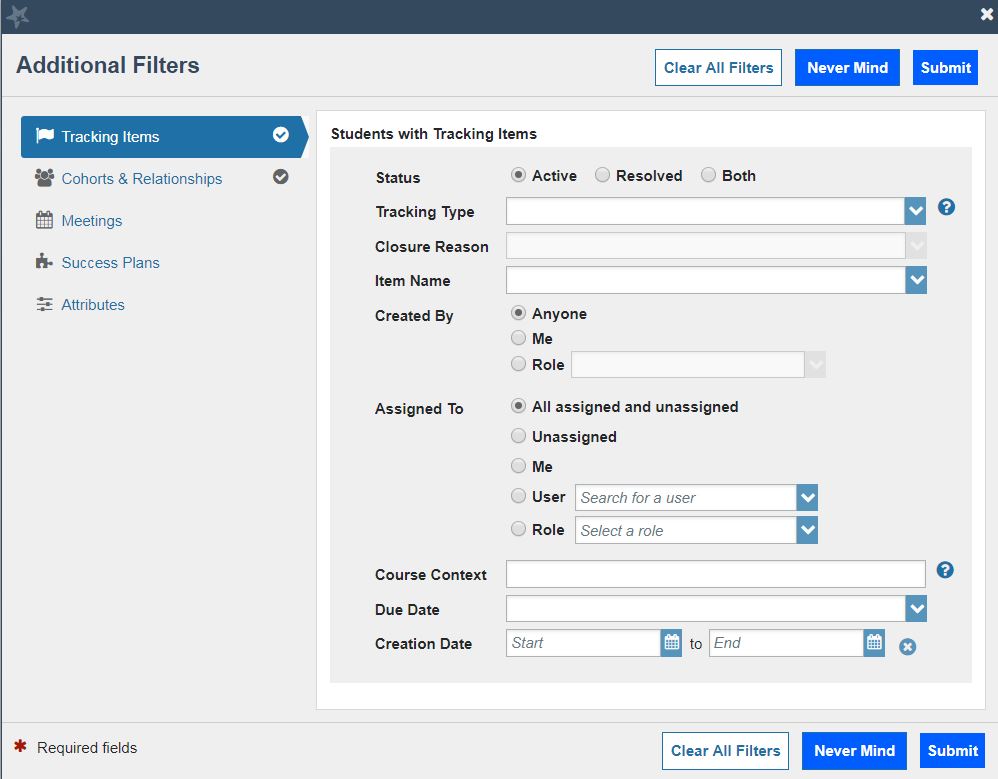Viewport: 998px width, 779px height.
Task: Select the Unassigned option
Action: tap(518, 435)
